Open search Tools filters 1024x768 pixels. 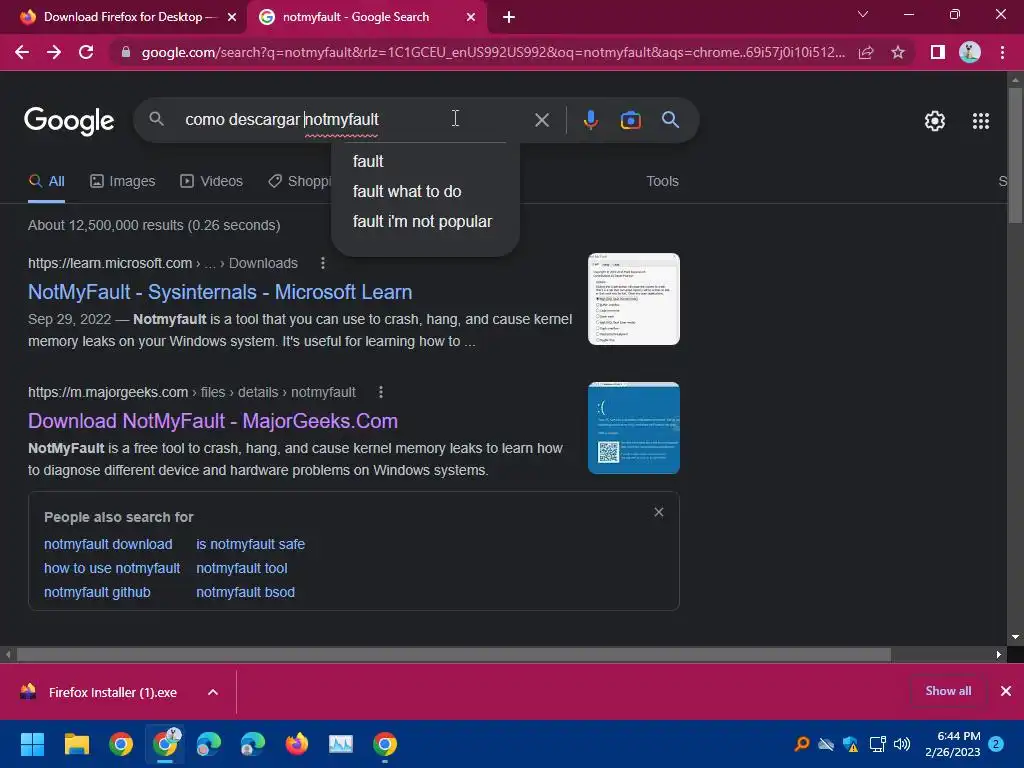click(x=662, y=182)
